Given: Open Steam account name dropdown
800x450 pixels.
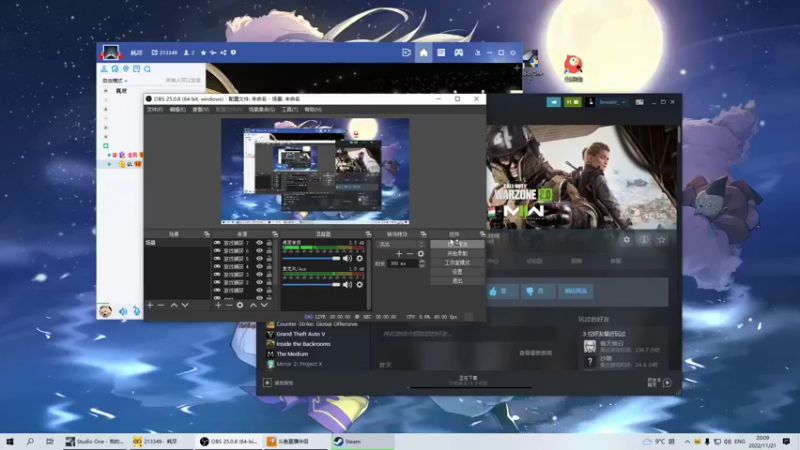Looking at the screenshot, I should 612,102.
